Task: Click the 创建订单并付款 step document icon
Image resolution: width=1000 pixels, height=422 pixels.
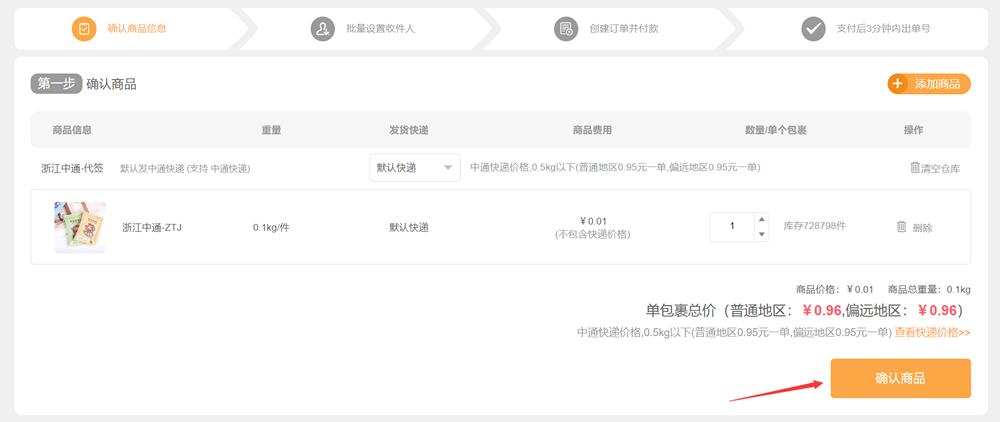Action: click(x=566, y=29)
